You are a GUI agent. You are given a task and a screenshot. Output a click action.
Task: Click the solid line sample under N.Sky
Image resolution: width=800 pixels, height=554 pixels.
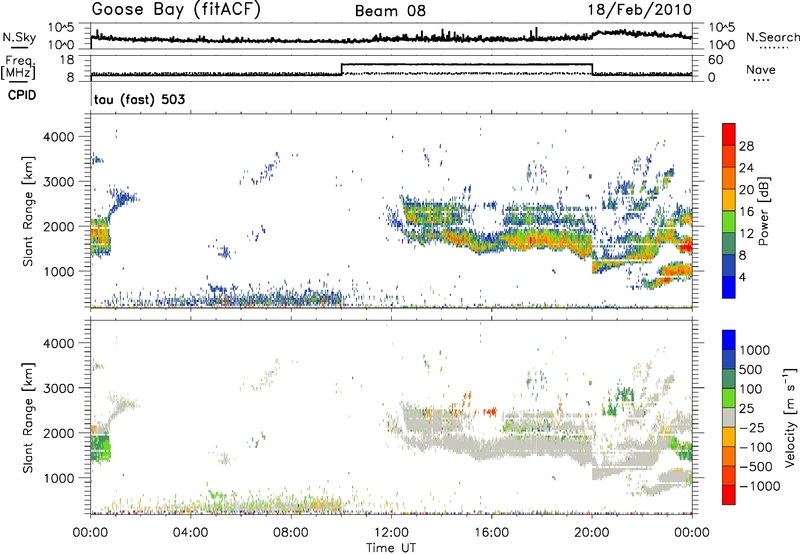click(19, 48)
